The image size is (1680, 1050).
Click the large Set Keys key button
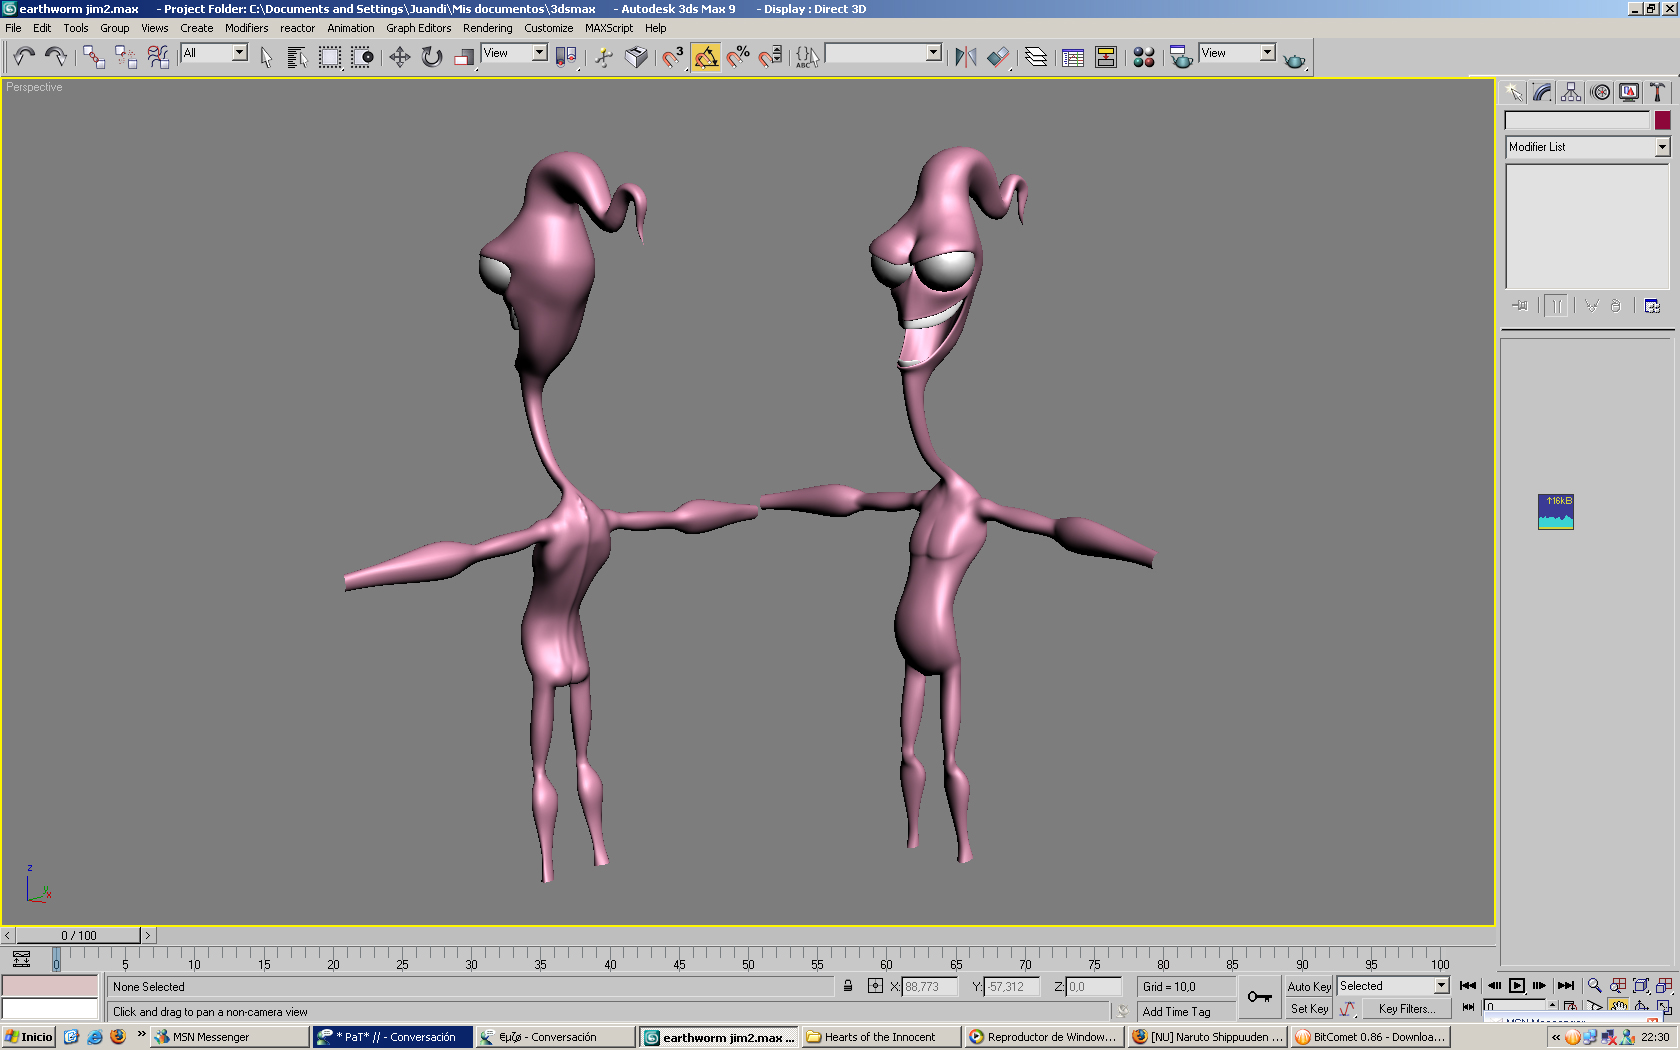1259,997
